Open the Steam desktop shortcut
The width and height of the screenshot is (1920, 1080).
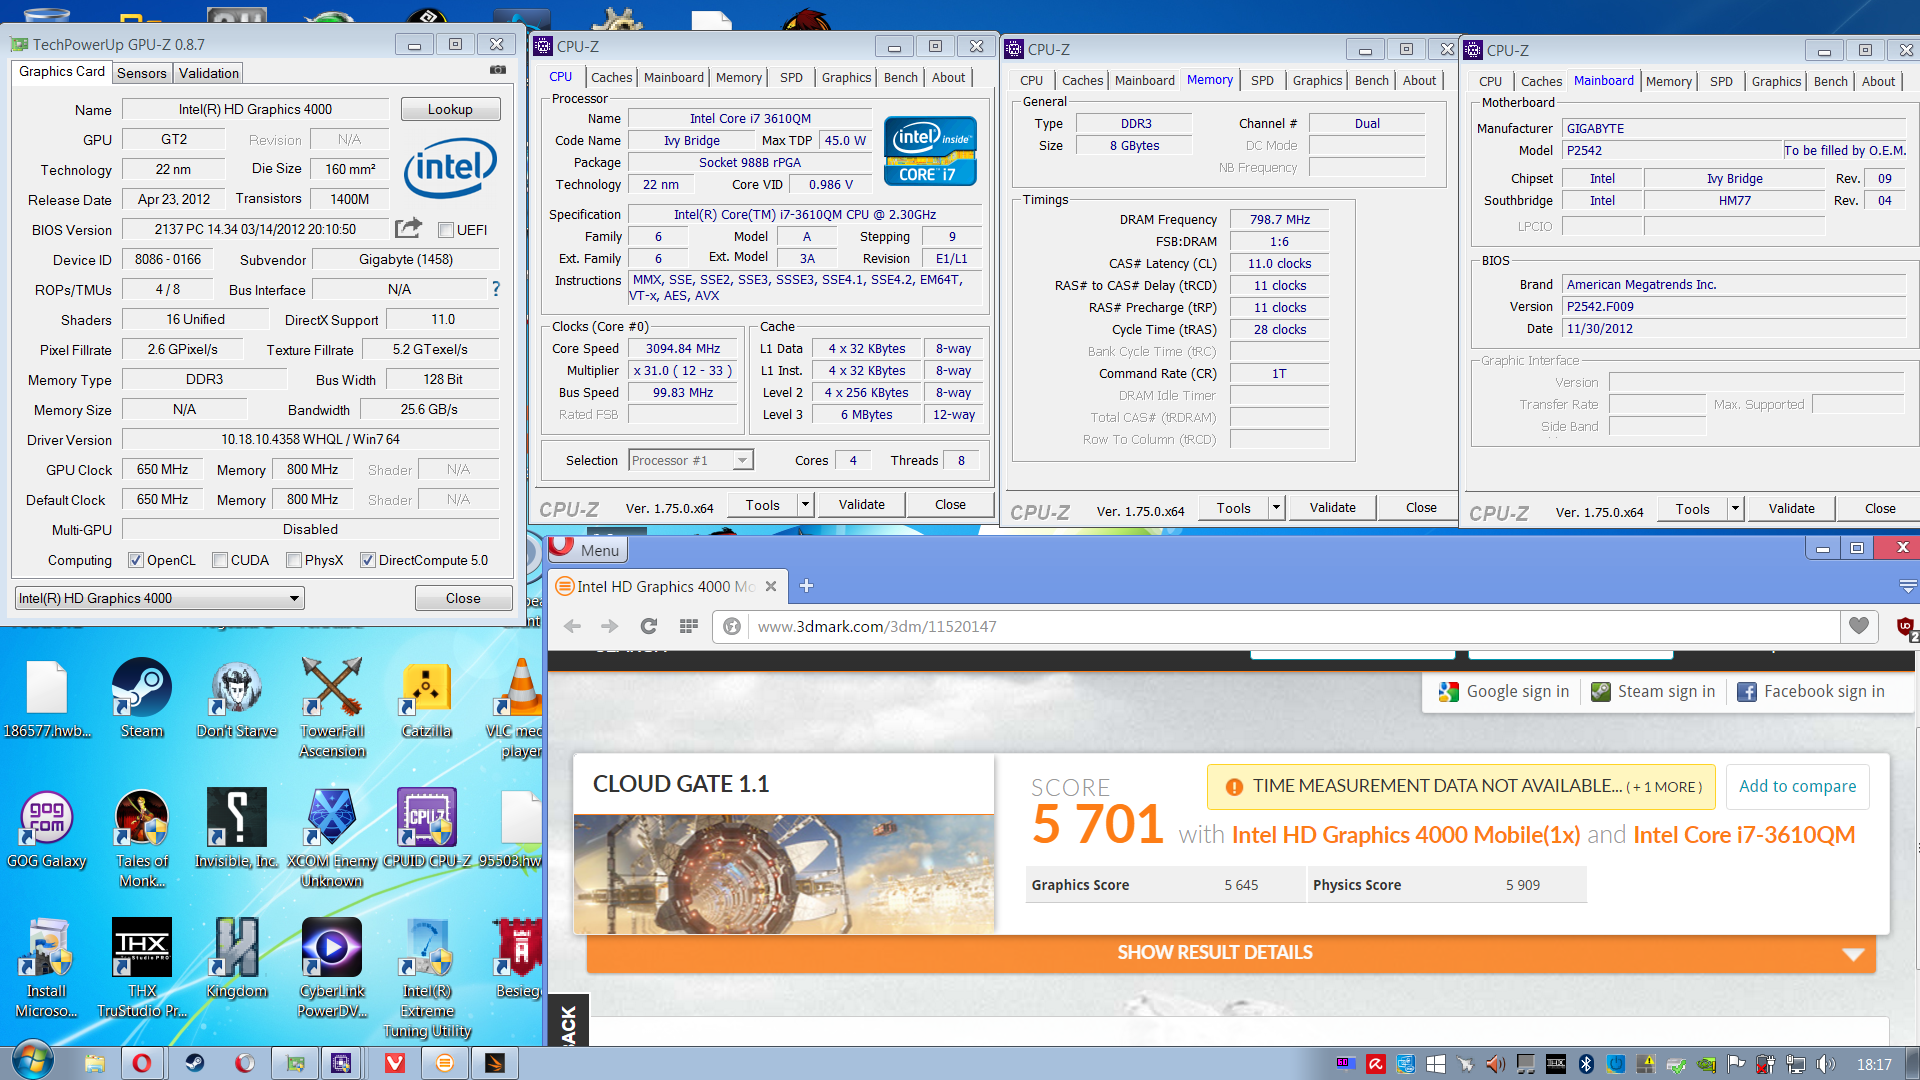pos(142,698)
